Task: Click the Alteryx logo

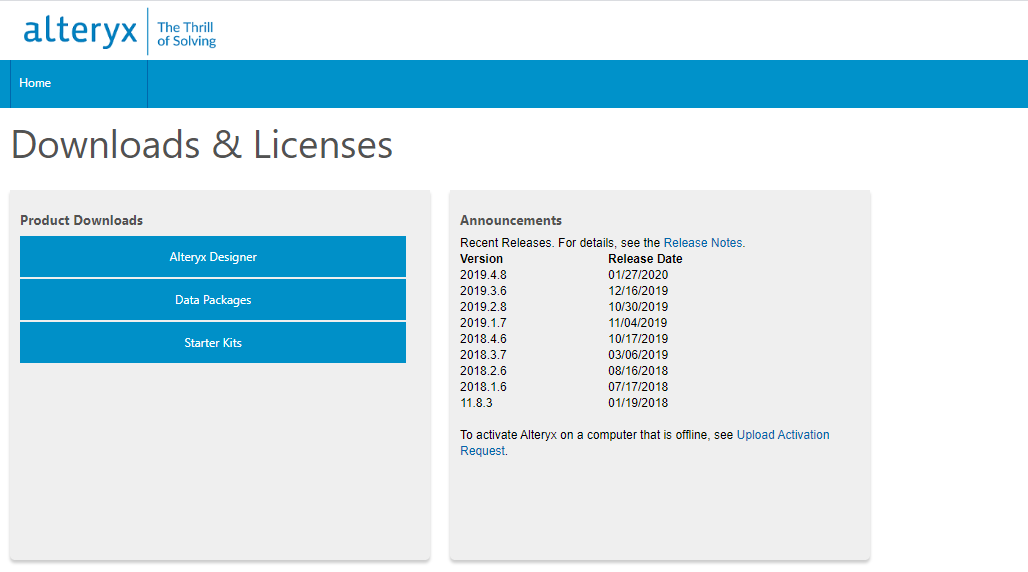Action: 80,32
